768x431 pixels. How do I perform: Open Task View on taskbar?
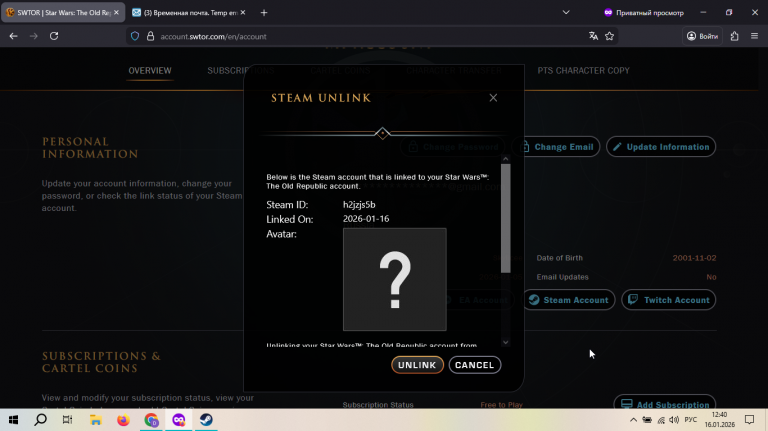[x=68, y=420]
